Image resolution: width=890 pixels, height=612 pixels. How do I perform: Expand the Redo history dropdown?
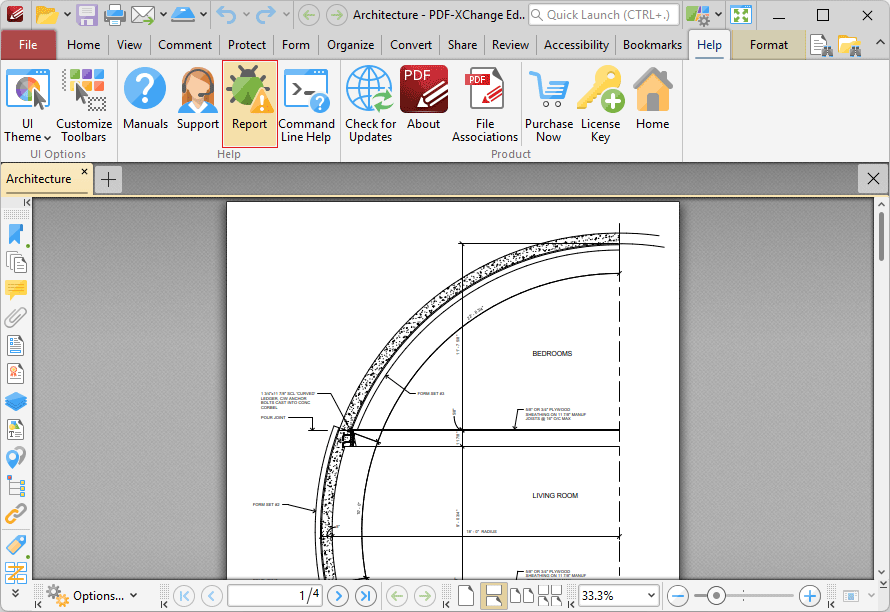pyautogui.click(x=286, y=15)
